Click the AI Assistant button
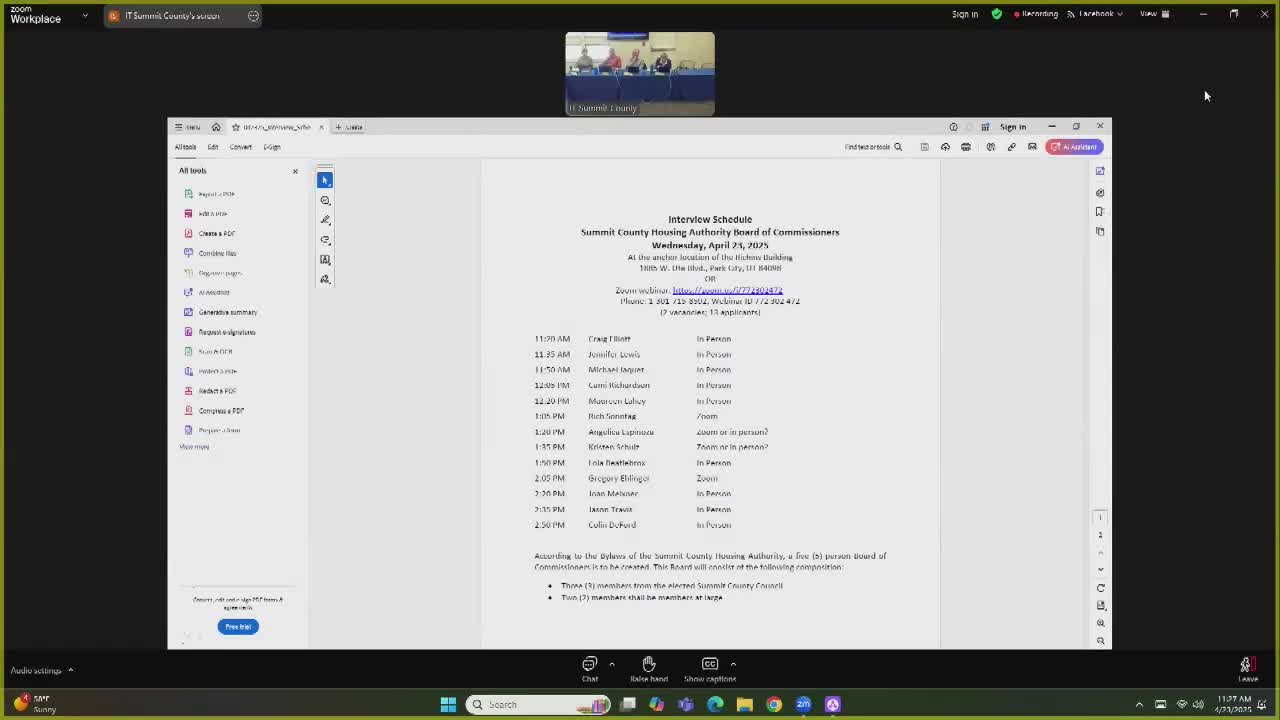This screenshot has width=1280, height=720. (1074, 147)
